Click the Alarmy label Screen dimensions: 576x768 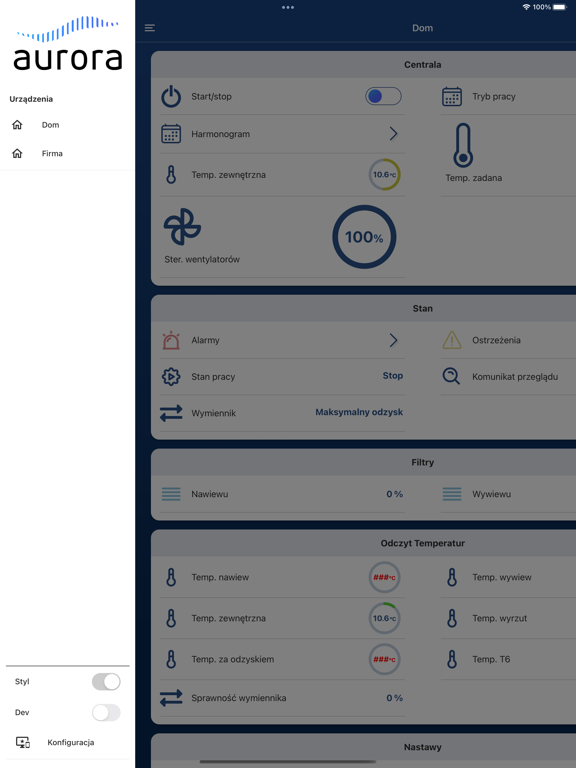[x=205, y=340]
